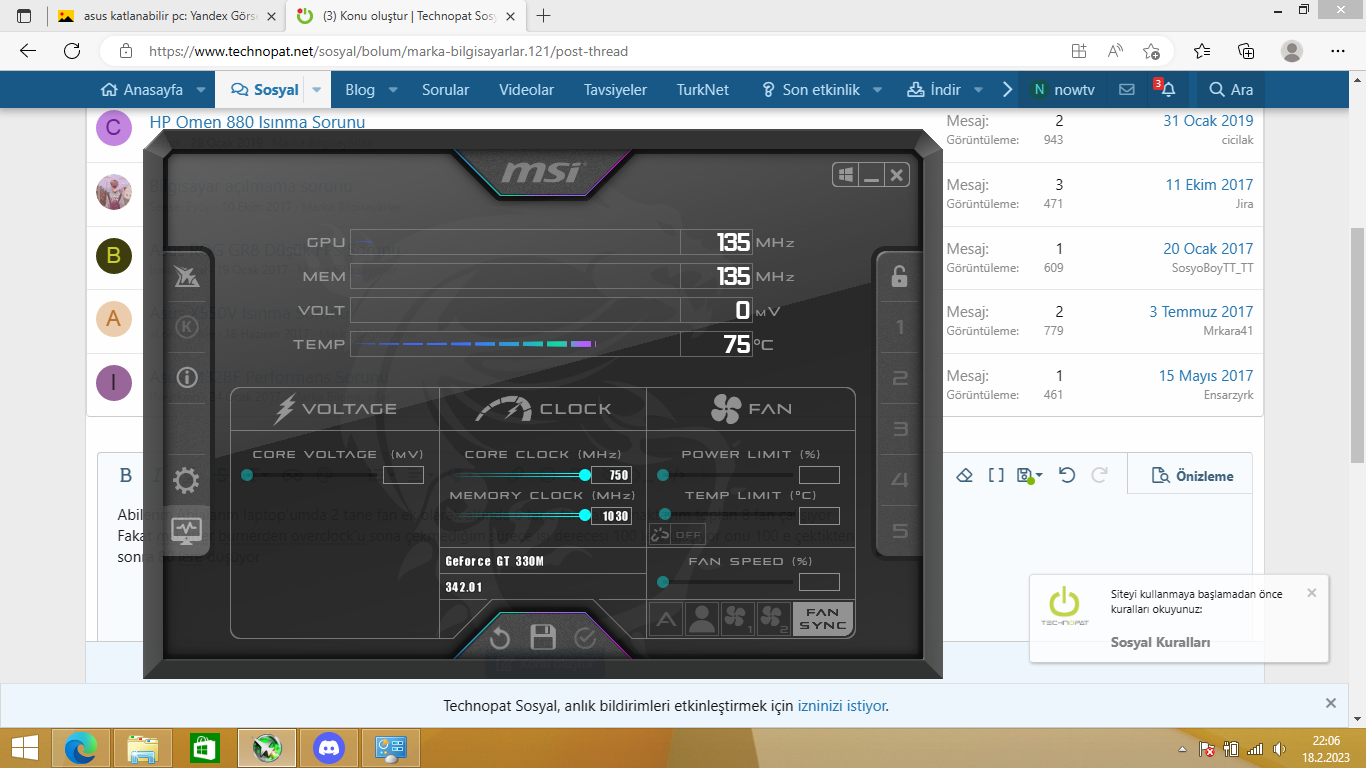
Task: Toggle Afterburner profile lock padlock
Action: (899, 277)
